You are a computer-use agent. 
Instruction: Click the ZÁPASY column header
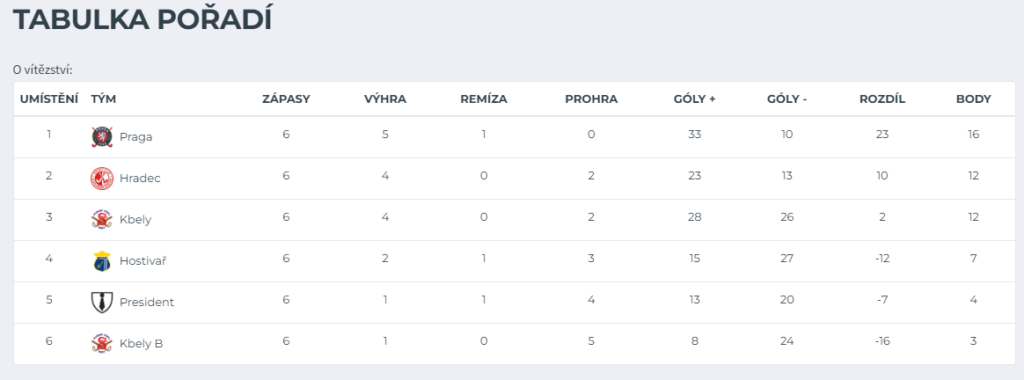(x=286, y=99)
